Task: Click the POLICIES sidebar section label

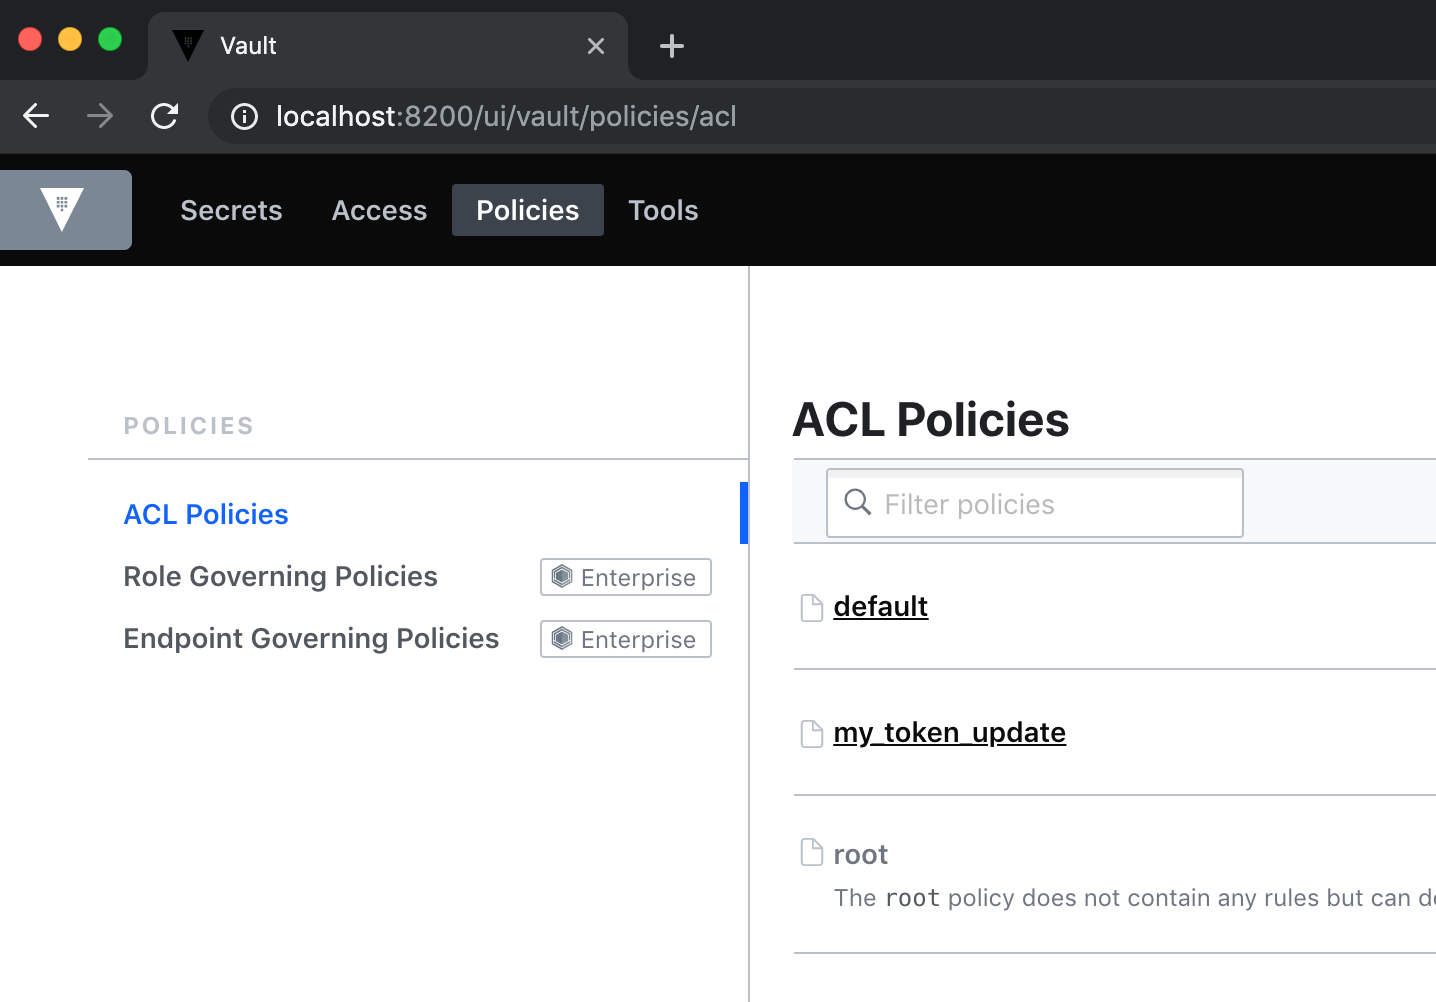Action: pyautogui.click(x=189, y=426)
